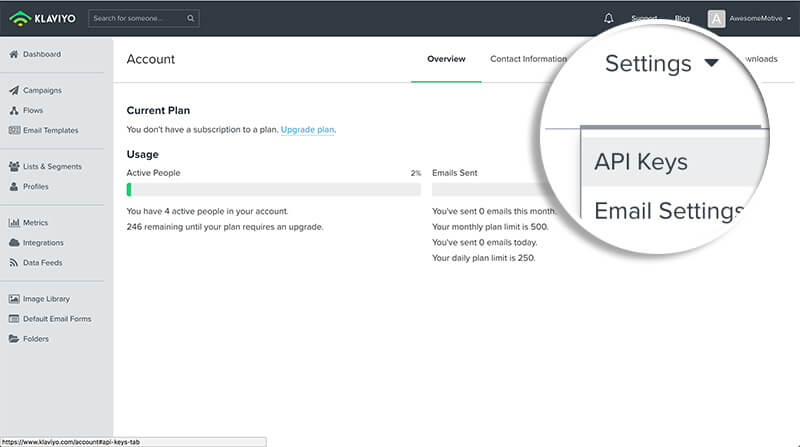Screen dimensions: 800x447
Task: Open the Downloads tab
Action: point(761,59)
